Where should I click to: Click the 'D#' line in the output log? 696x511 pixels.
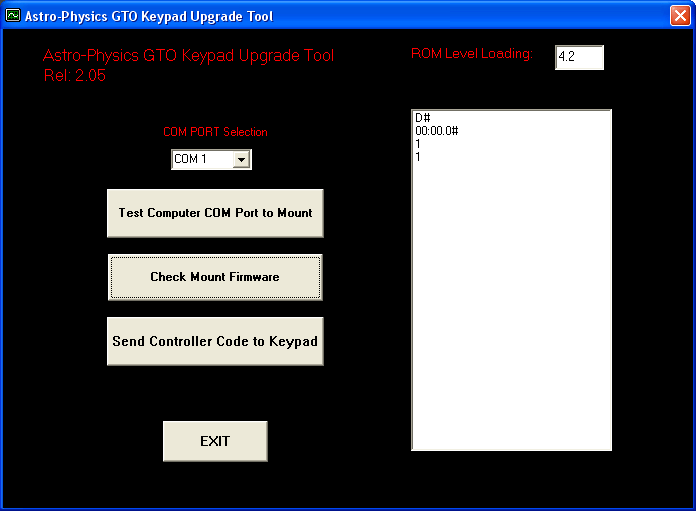[423, 118]
